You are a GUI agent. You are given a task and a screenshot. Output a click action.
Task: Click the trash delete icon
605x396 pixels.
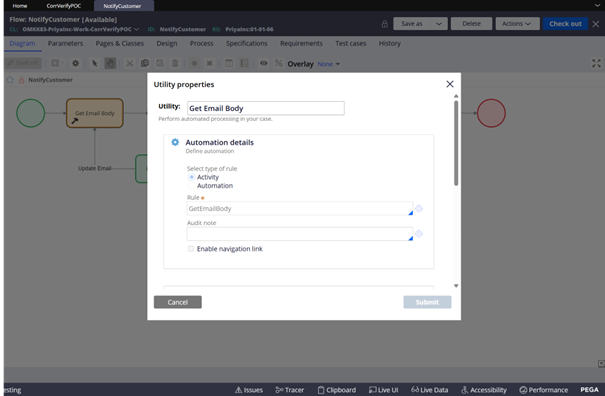click(x=175, y=63)
